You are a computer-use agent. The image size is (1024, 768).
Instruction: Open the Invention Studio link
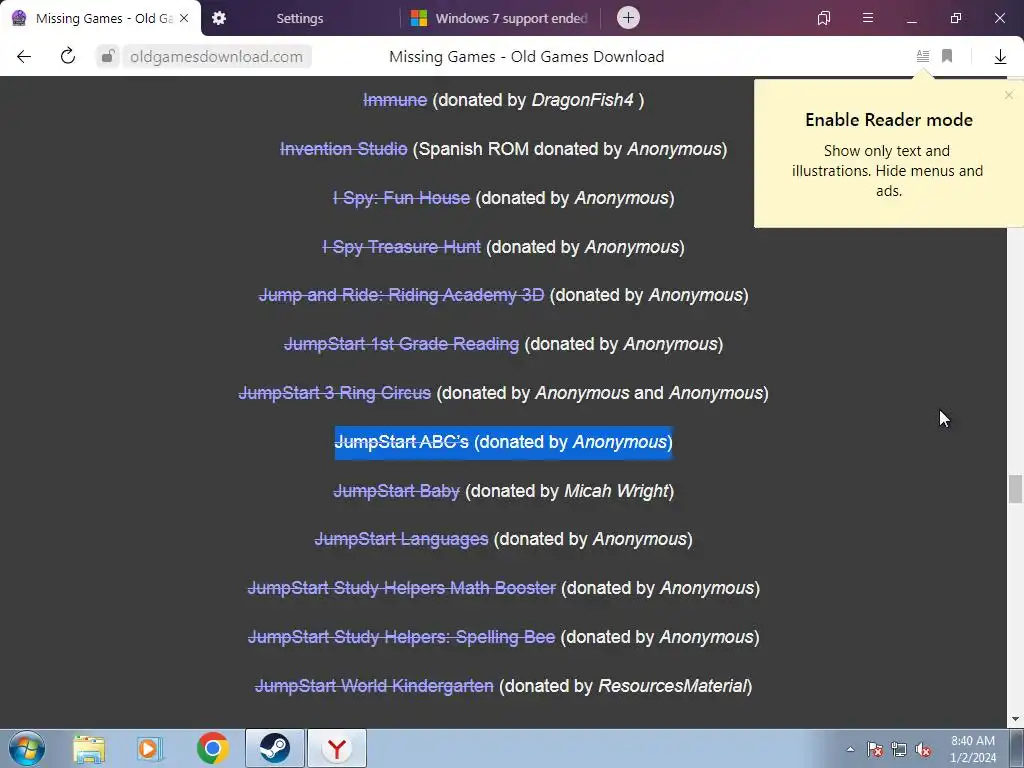pos(344,149)
